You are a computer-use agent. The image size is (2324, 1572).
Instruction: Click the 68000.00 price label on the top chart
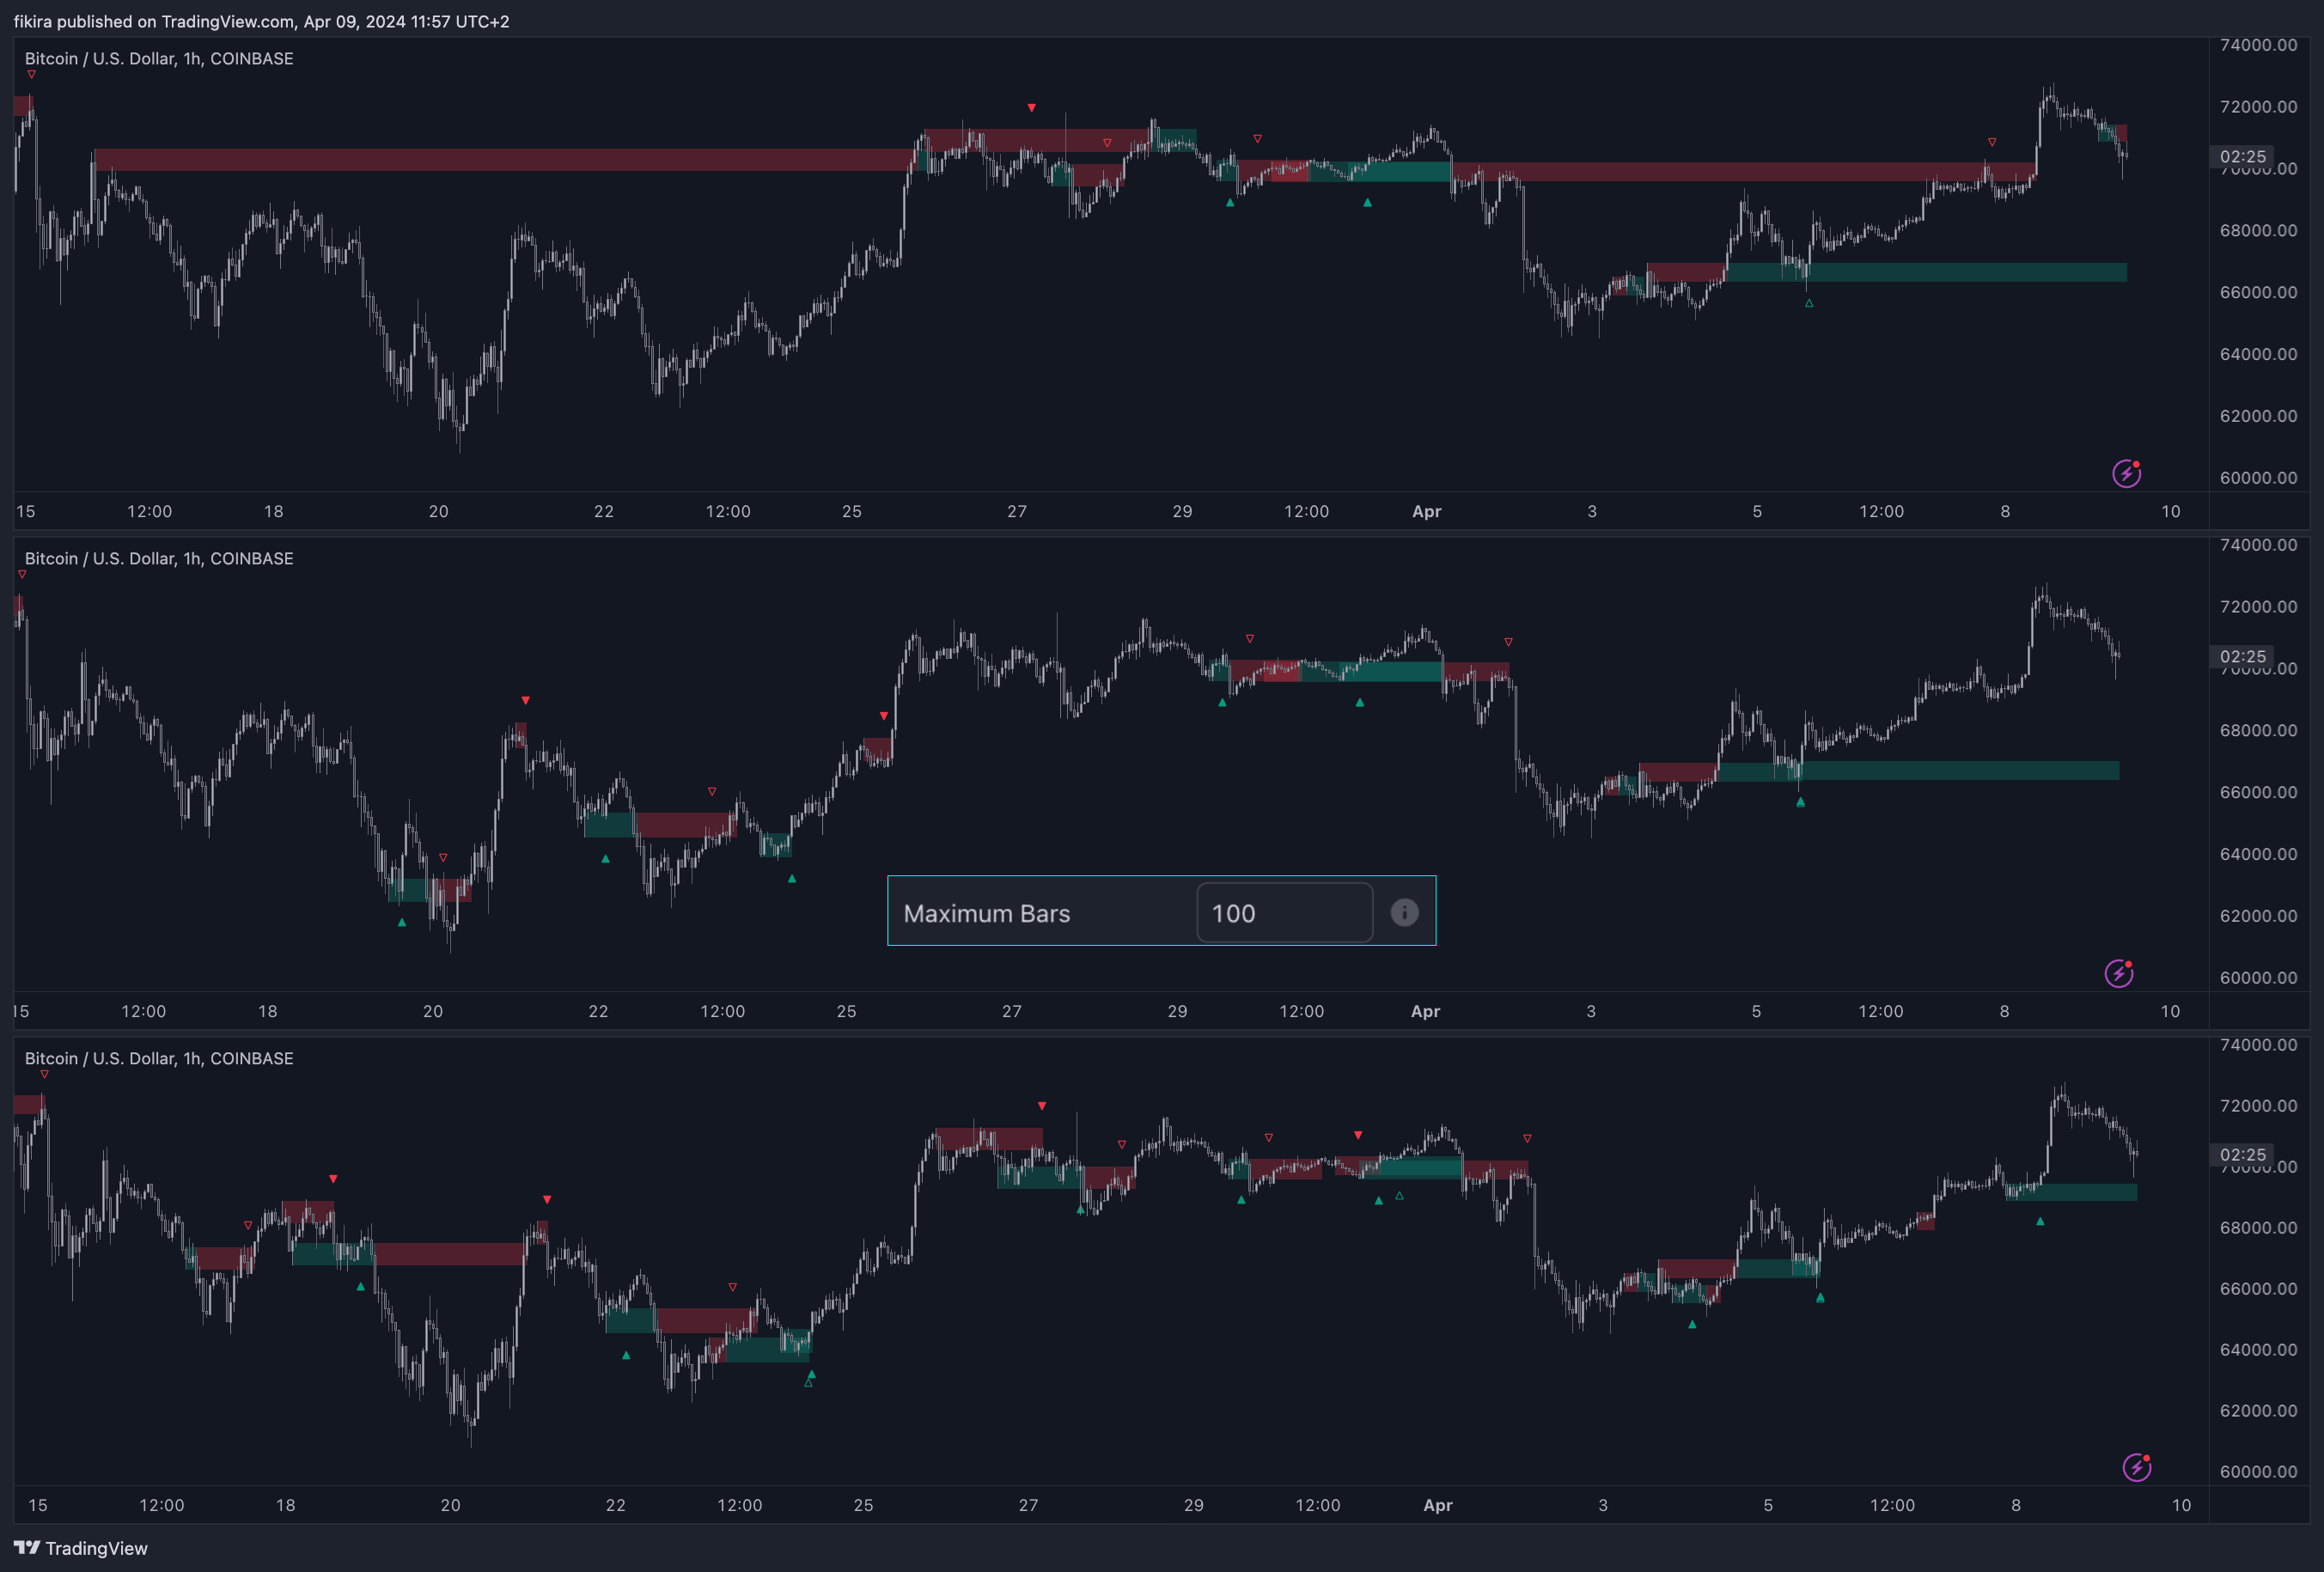point(2258,230)
